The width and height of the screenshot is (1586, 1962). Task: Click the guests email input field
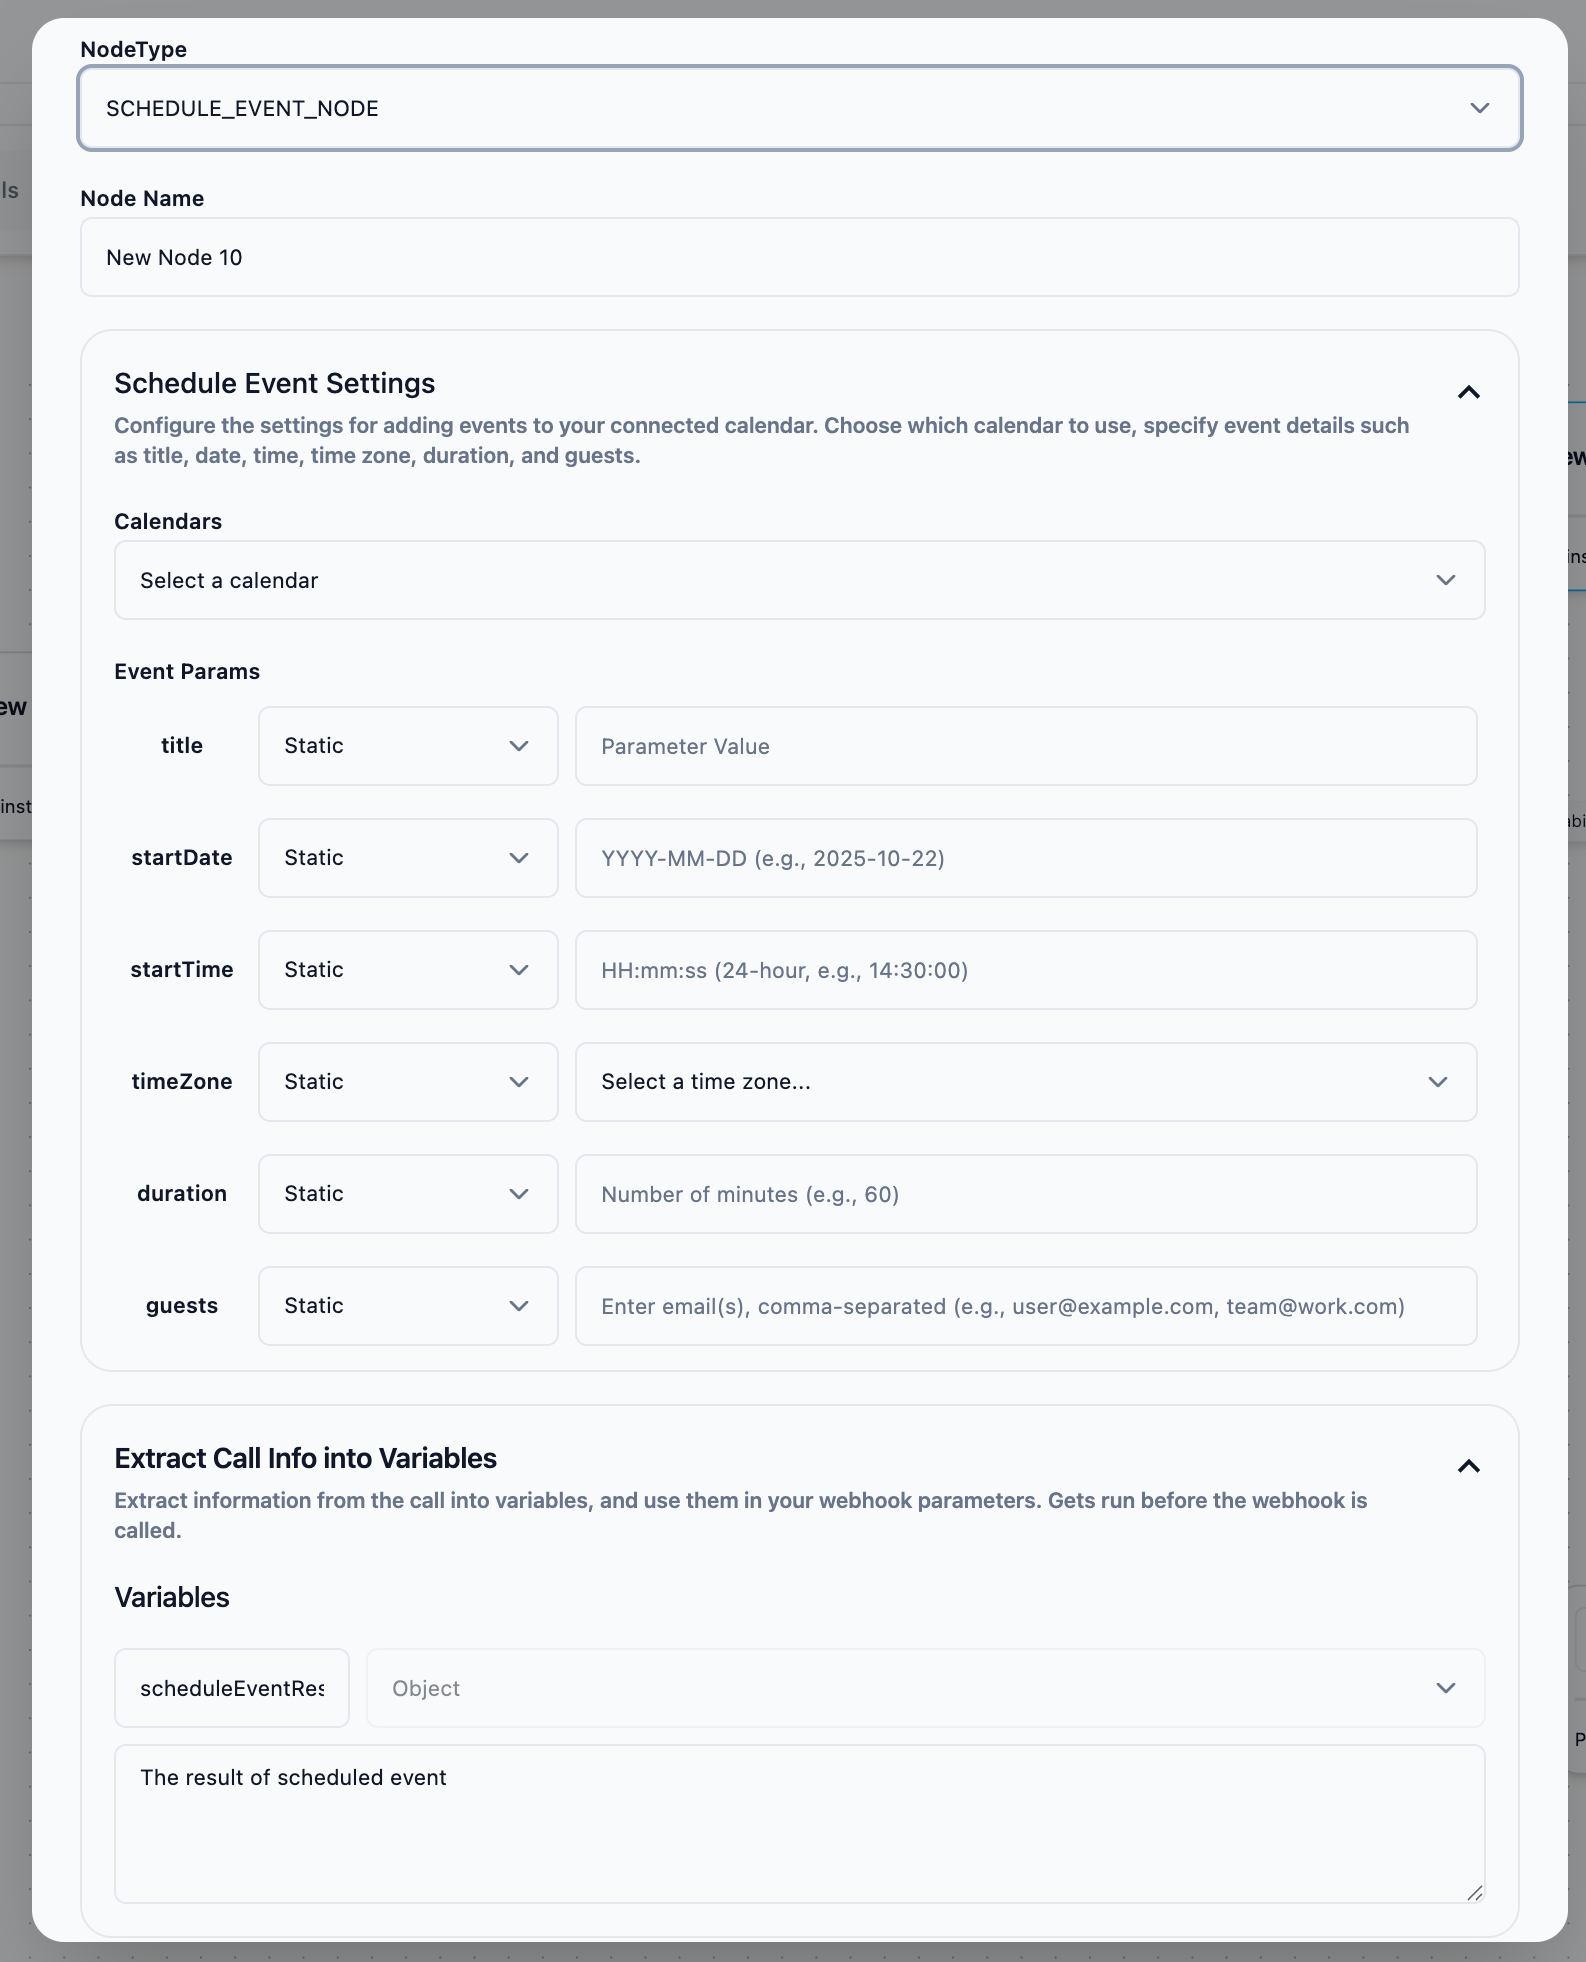tap(1025, 1306)
